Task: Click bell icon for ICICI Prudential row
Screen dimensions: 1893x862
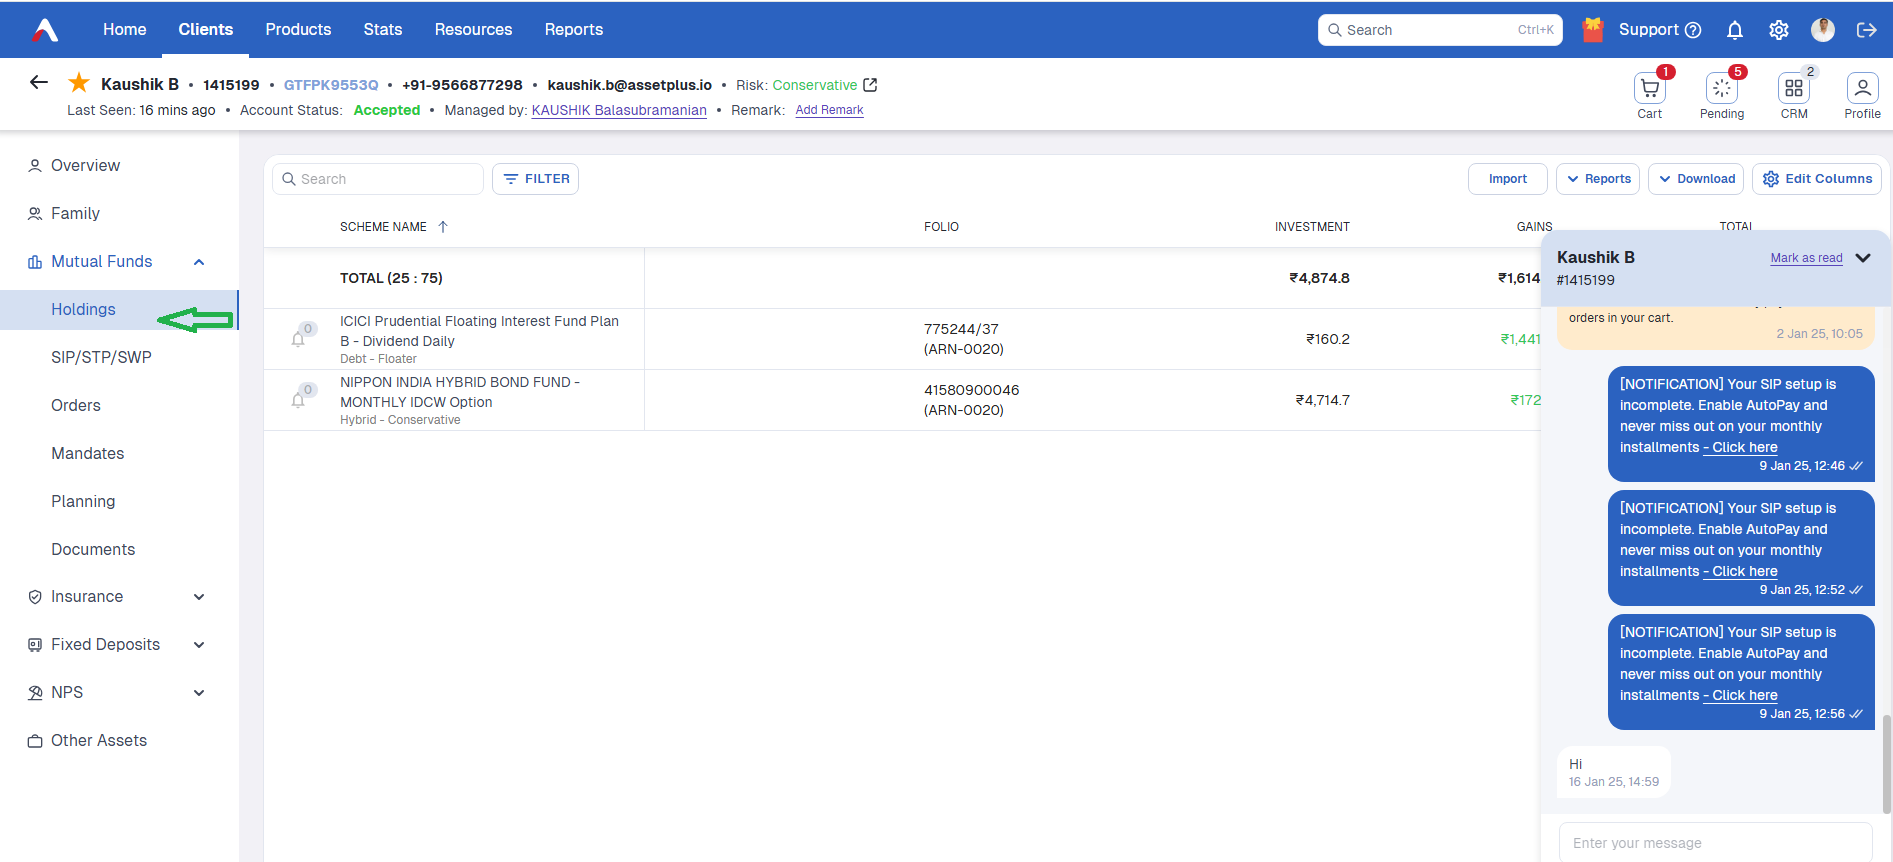Action: [x=298, y=339]
